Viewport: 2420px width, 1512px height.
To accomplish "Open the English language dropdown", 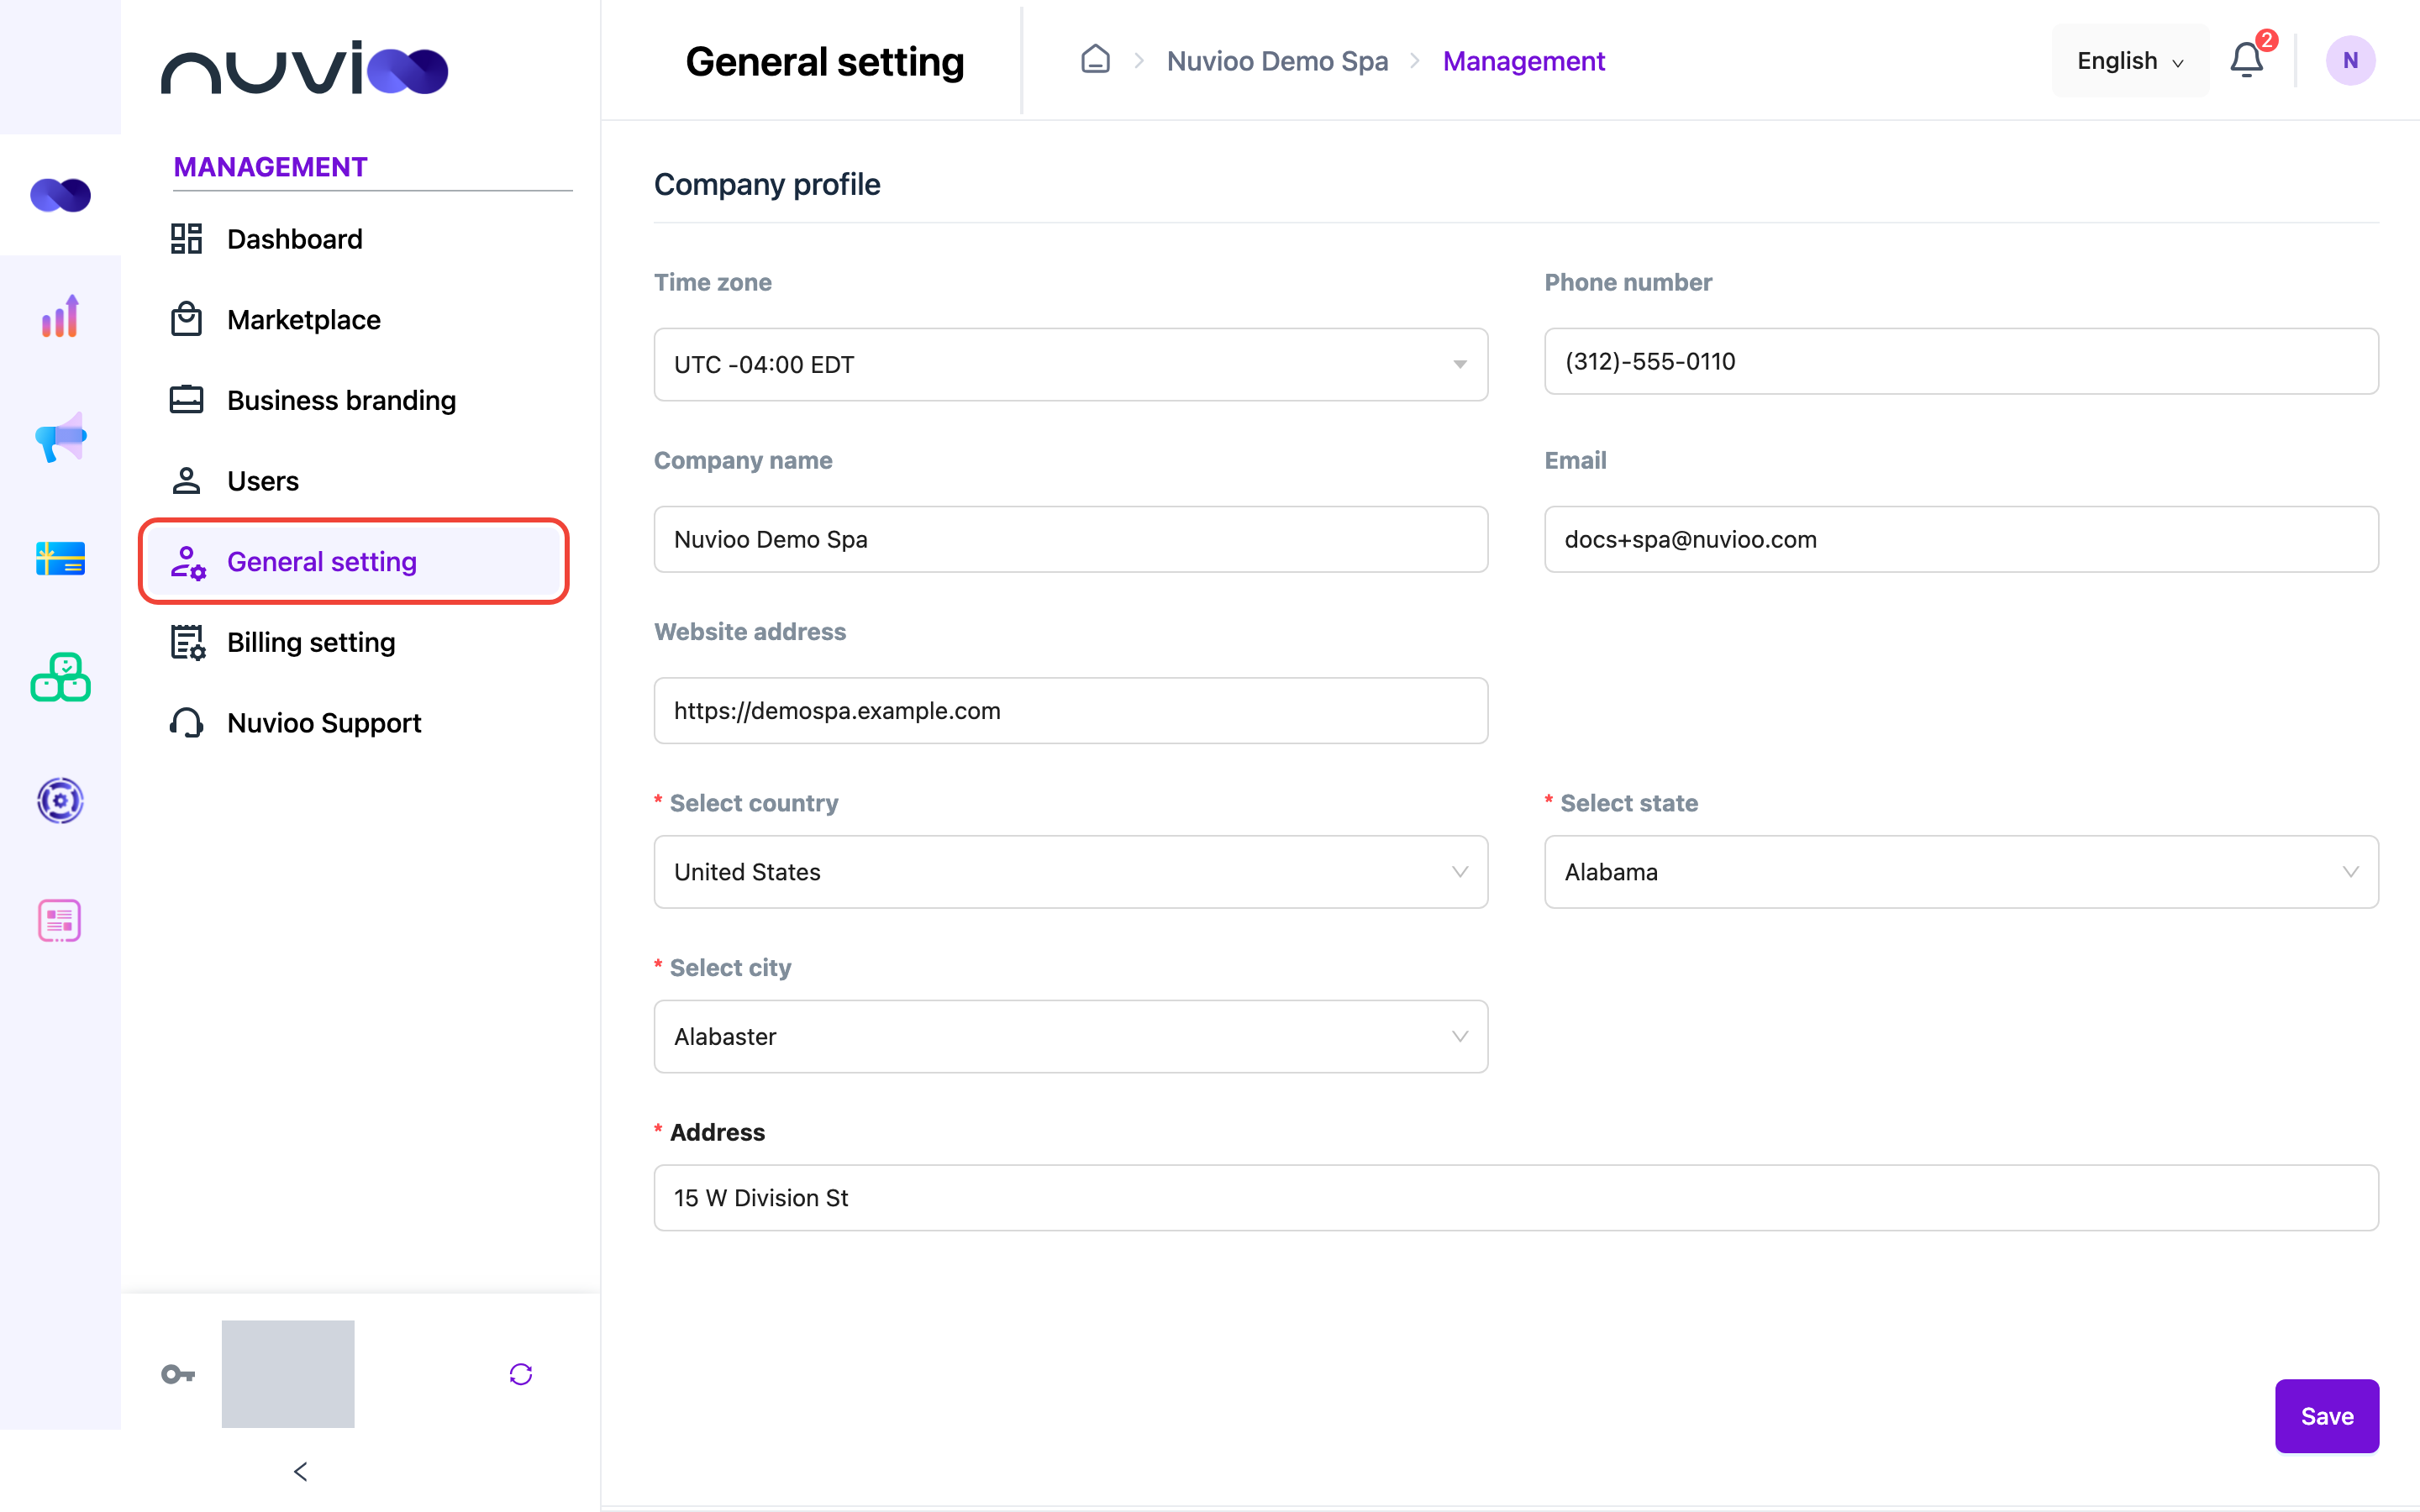I will point(2130,60).
